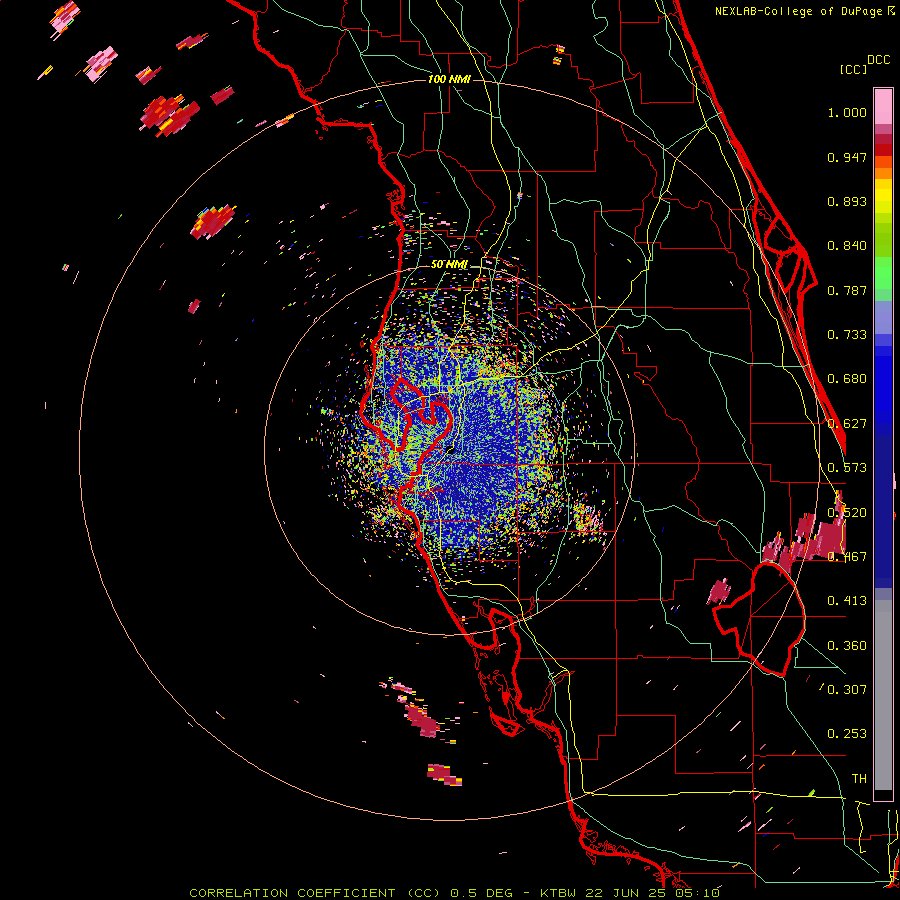Pick the gray segment of the color scale
Screen dimensions: 900x900
tap(883, 695)
